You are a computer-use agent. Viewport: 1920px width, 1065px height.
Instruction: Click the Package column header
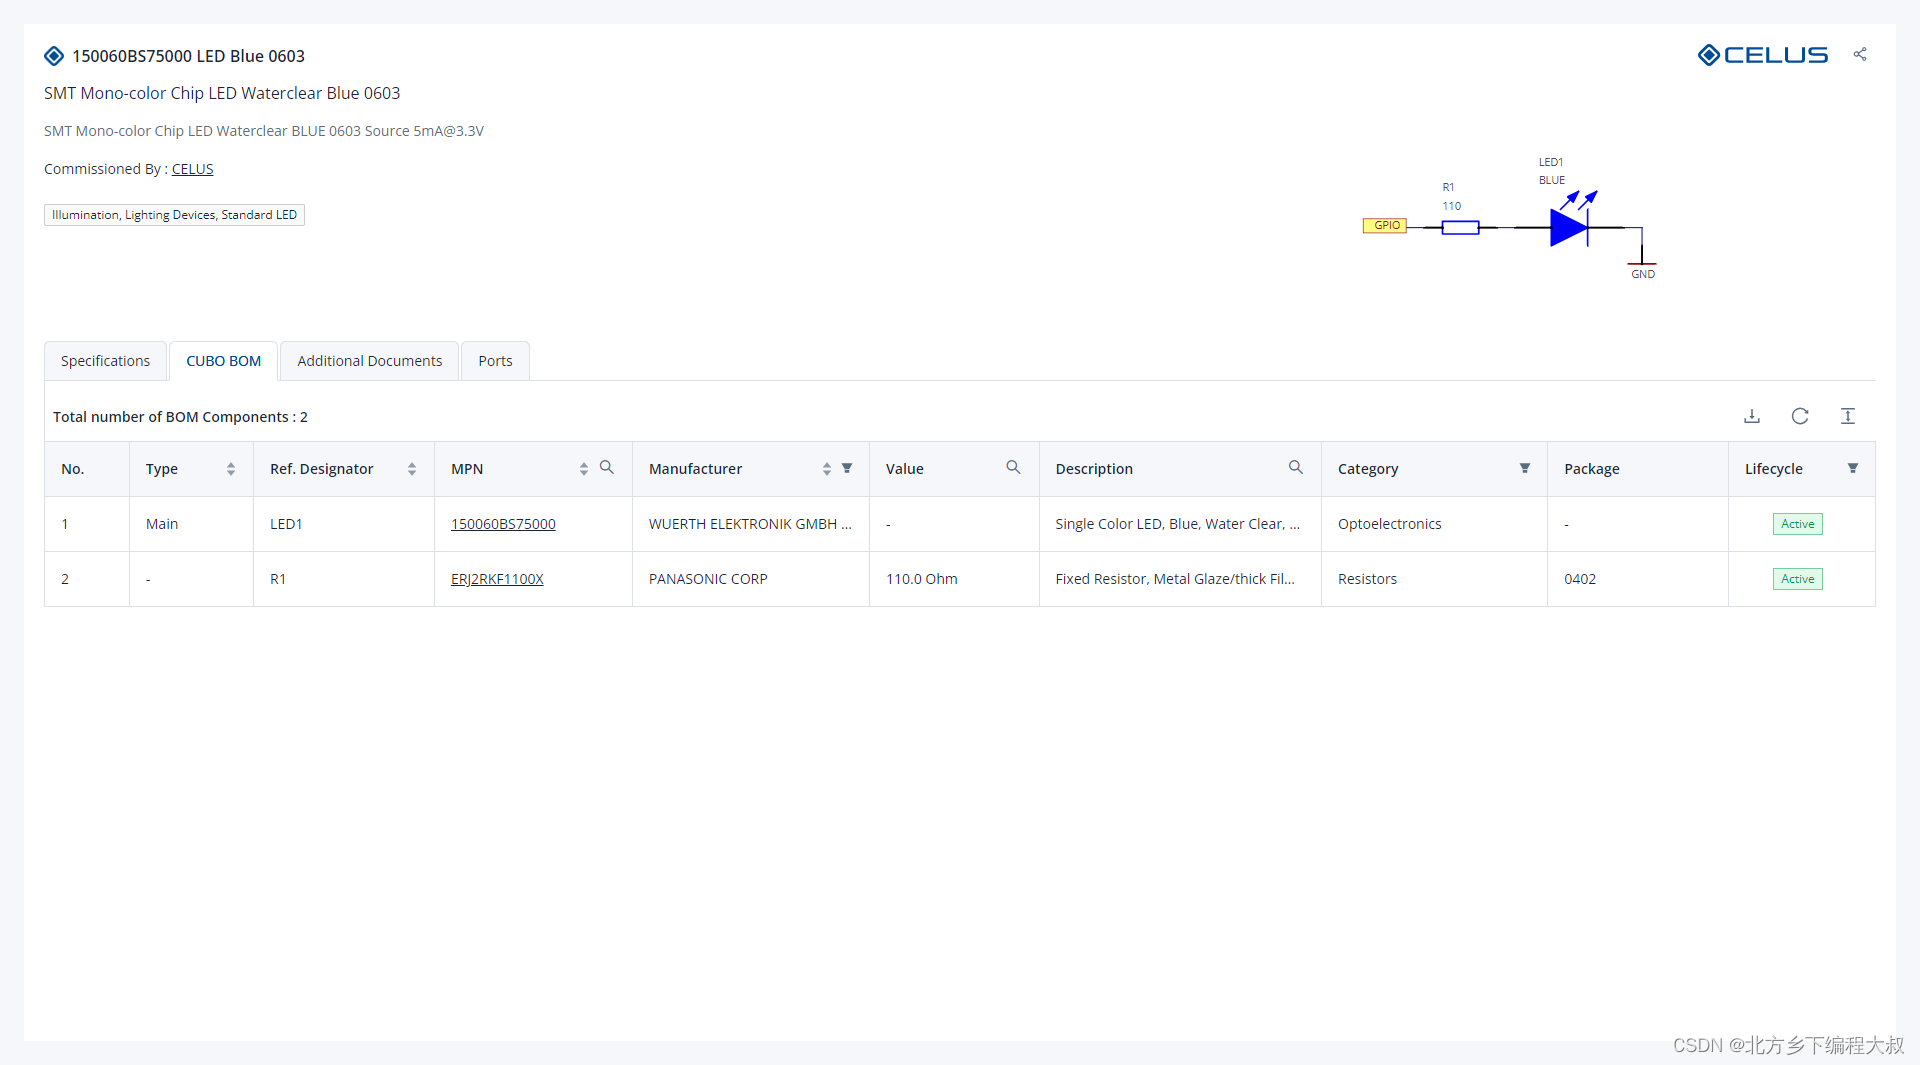coord(1637,469)
